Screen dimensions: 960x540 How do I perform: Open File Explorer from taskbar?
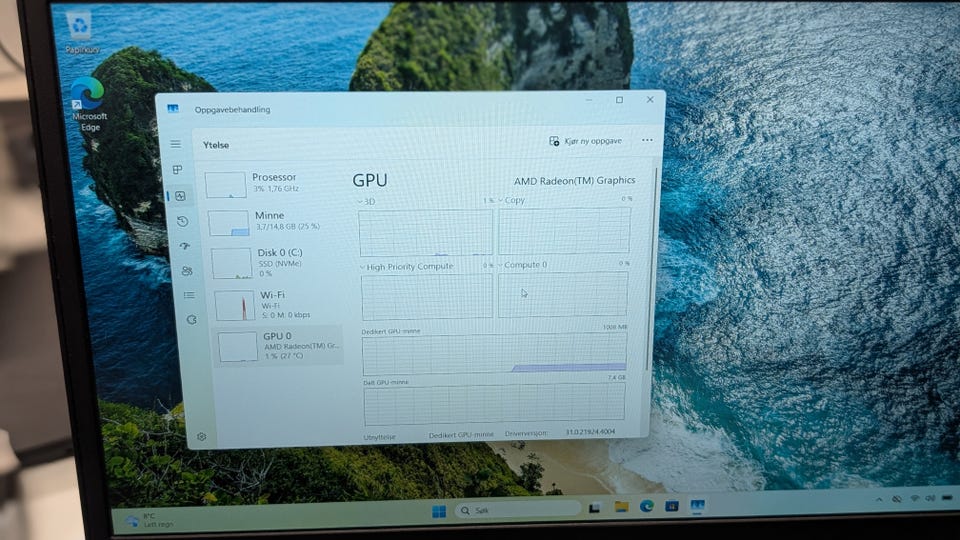coord(621,506)
